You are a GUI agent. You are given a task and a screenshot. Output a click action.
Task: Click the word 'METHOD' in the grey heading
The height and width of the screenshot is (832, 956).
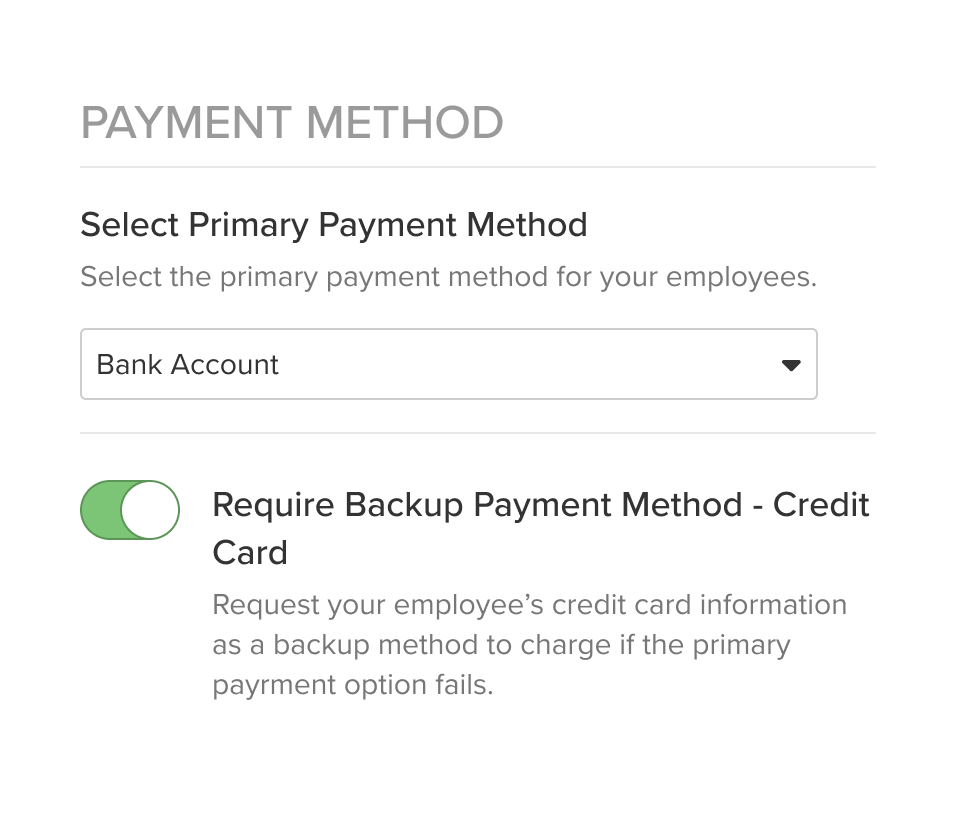[x=405, y=123]
